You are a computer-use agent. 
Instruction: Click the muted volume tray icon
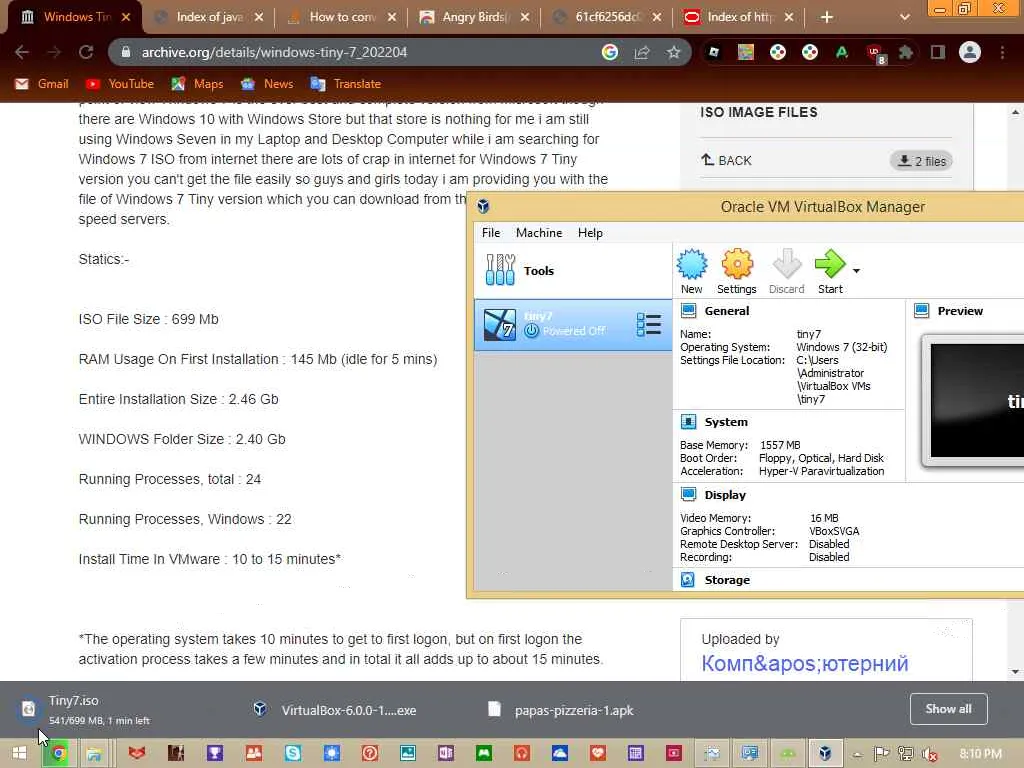[929, 754]
